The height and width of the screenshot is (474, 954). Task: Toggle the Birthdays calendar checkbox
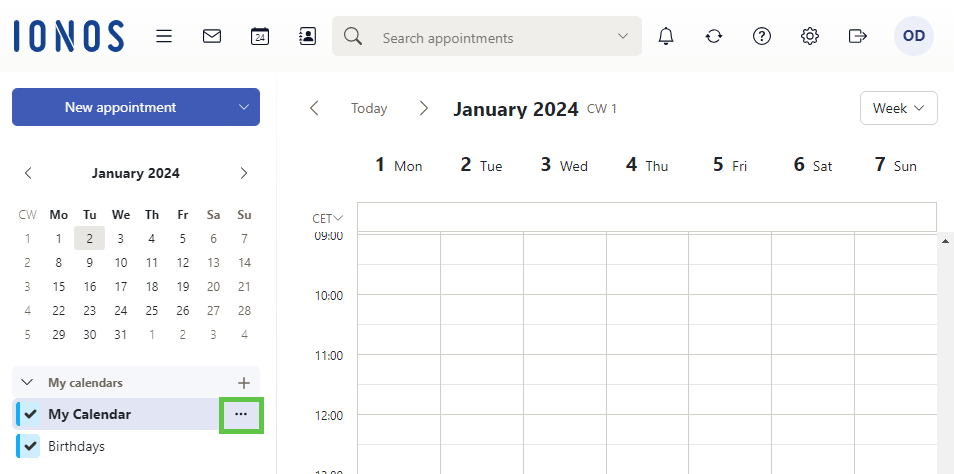[31, 446]
